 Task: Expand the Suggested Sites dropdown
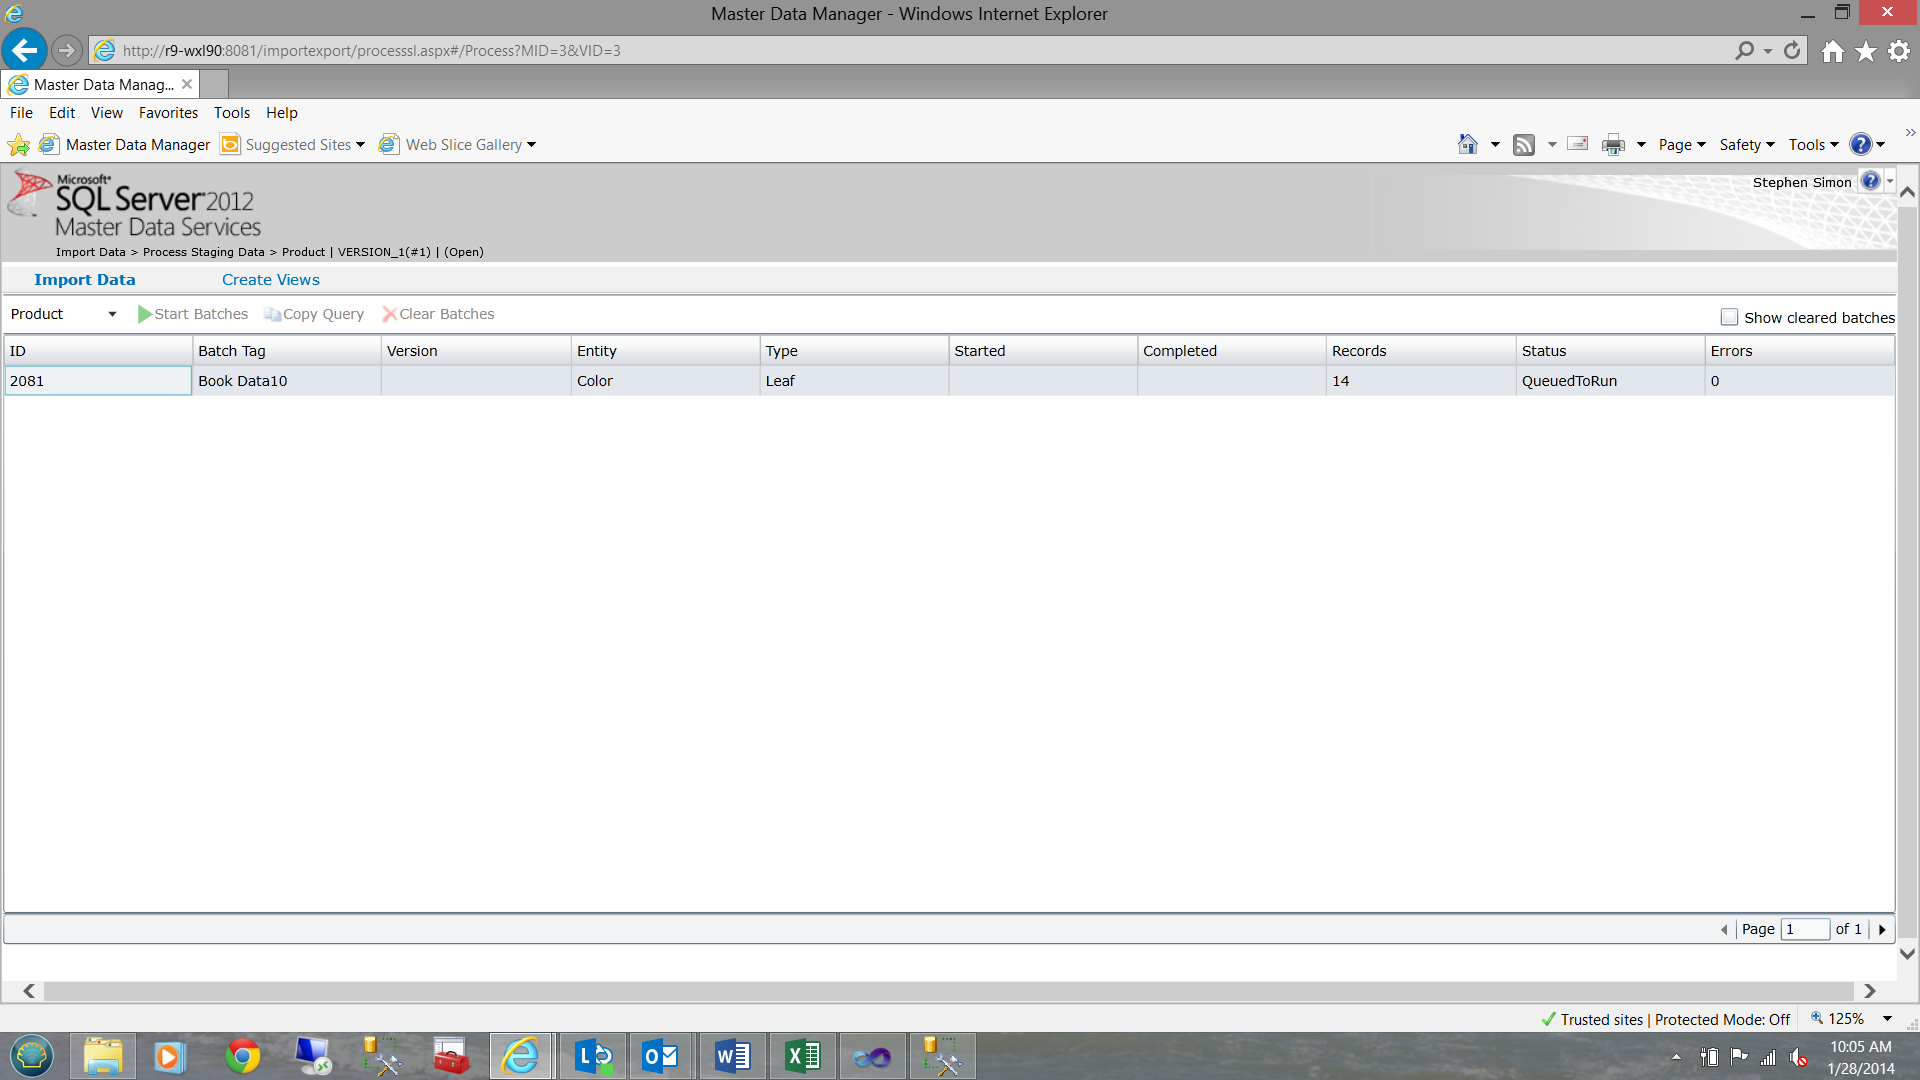pyautogui.click(x=360, y=145)
